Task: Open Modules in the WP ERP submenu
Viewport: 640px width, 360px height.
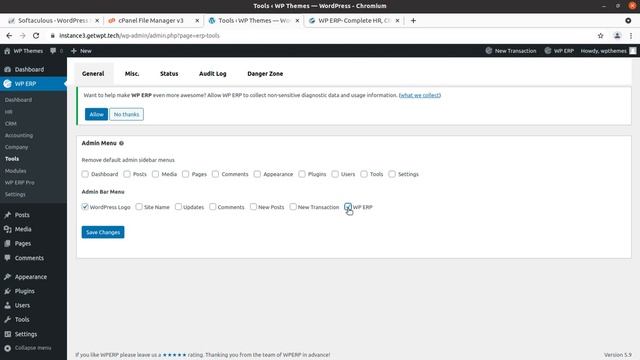Action: click(x=16, y=171)
